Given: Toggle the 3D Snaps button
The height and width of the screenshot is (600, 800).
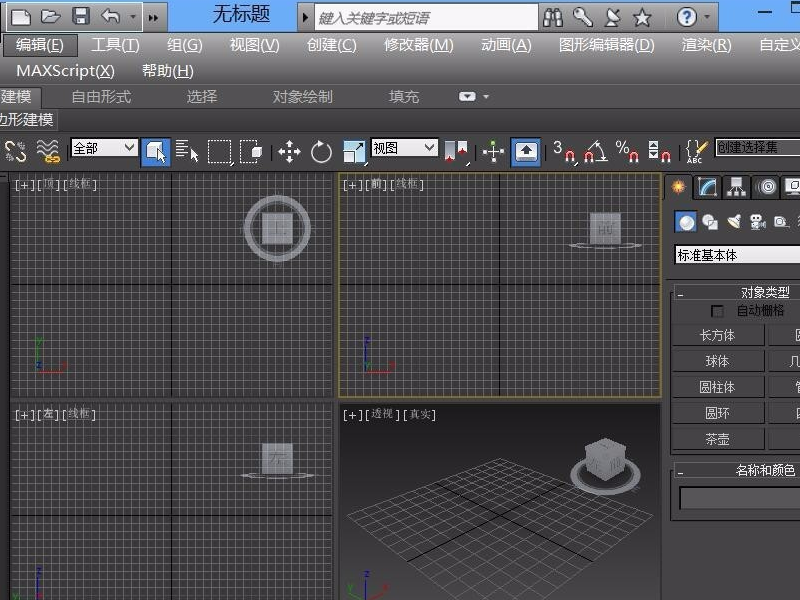Looking at the screenshot, I should (565, 152).
